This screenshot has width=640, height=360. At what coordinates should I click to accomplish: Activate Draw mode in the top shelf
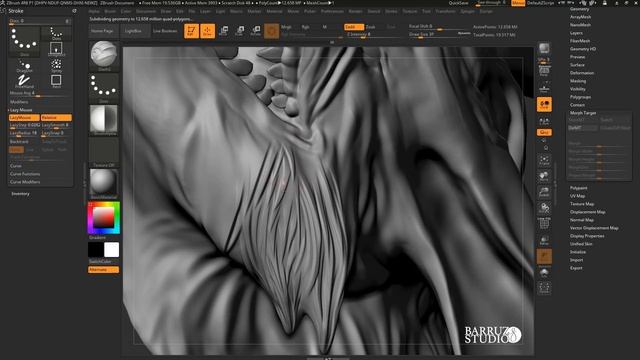[207, 31]
